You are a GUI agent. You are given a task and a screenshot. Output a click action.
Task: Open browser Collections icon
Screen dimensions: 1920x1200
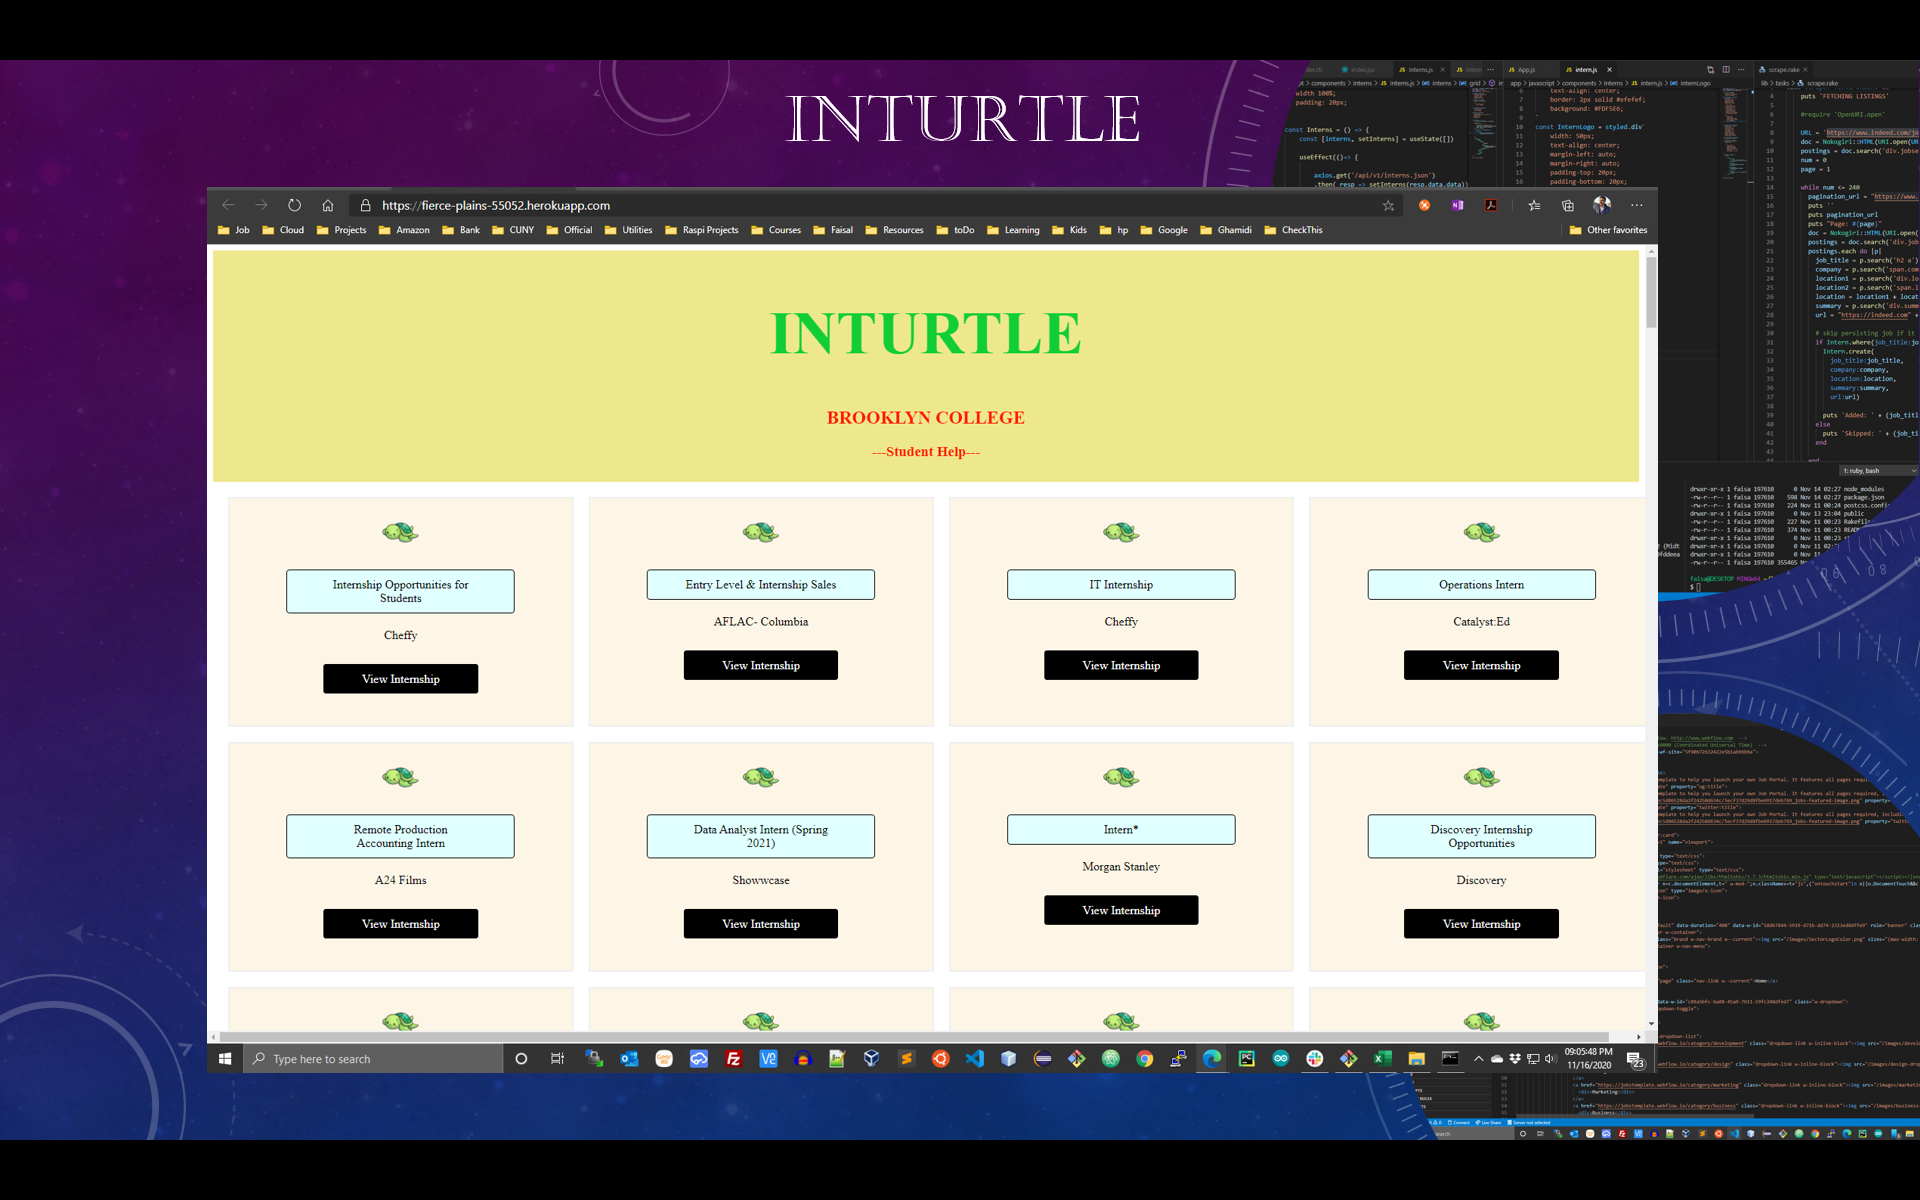click(x=1568, y=205)
